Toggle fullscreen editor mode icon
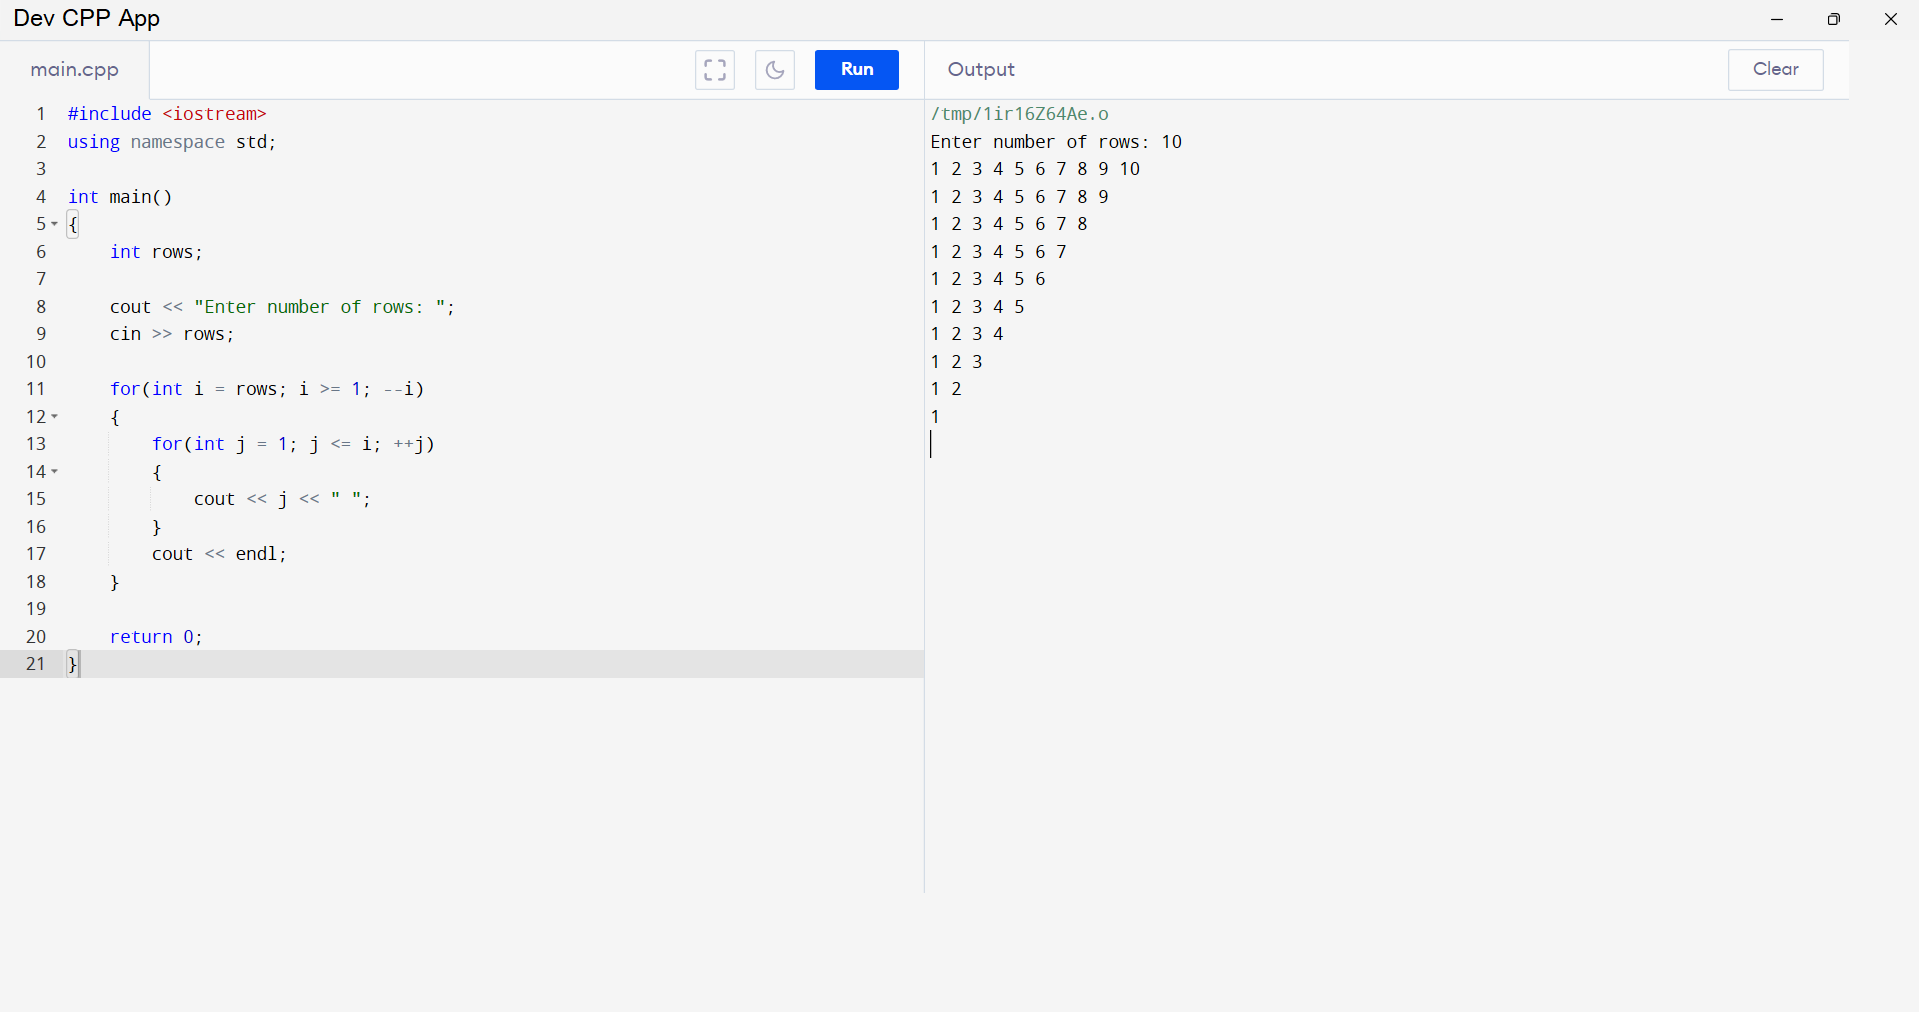The image size is (1919, 1012). 715,70
